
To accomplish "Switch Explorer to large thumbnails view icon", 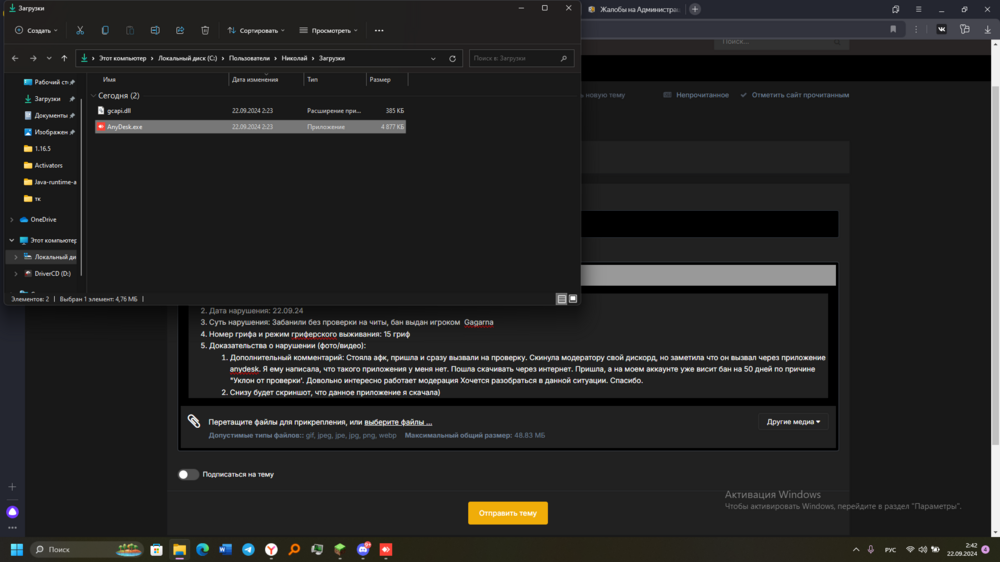I will [x=573, y=299].
